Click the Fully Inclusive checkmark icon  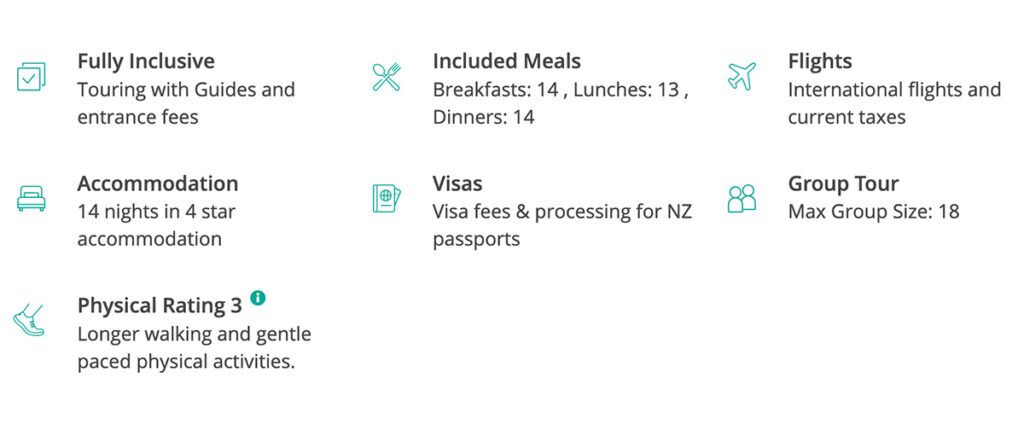click(31, 76)
